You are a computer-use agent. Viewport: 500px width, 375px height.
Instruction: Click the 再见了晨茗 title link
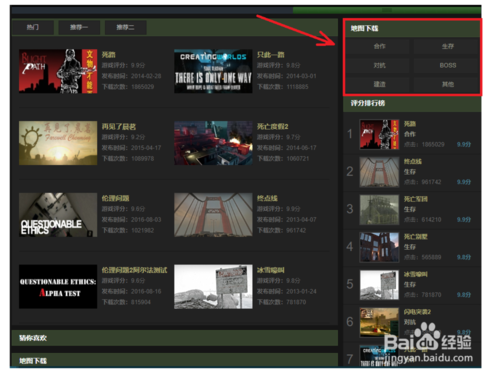point(119,127)
